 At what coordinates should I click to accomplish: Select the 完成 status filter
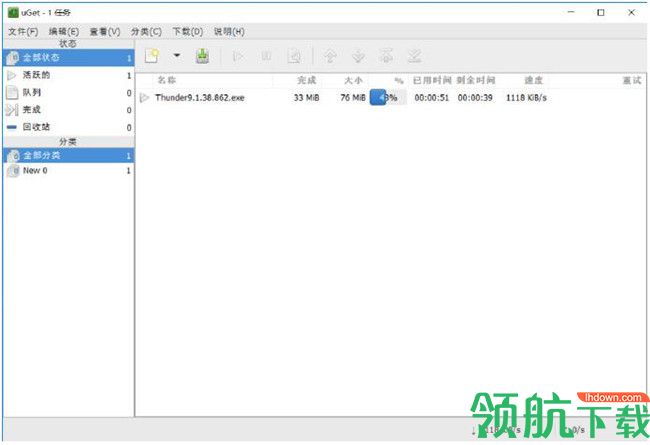69,110
